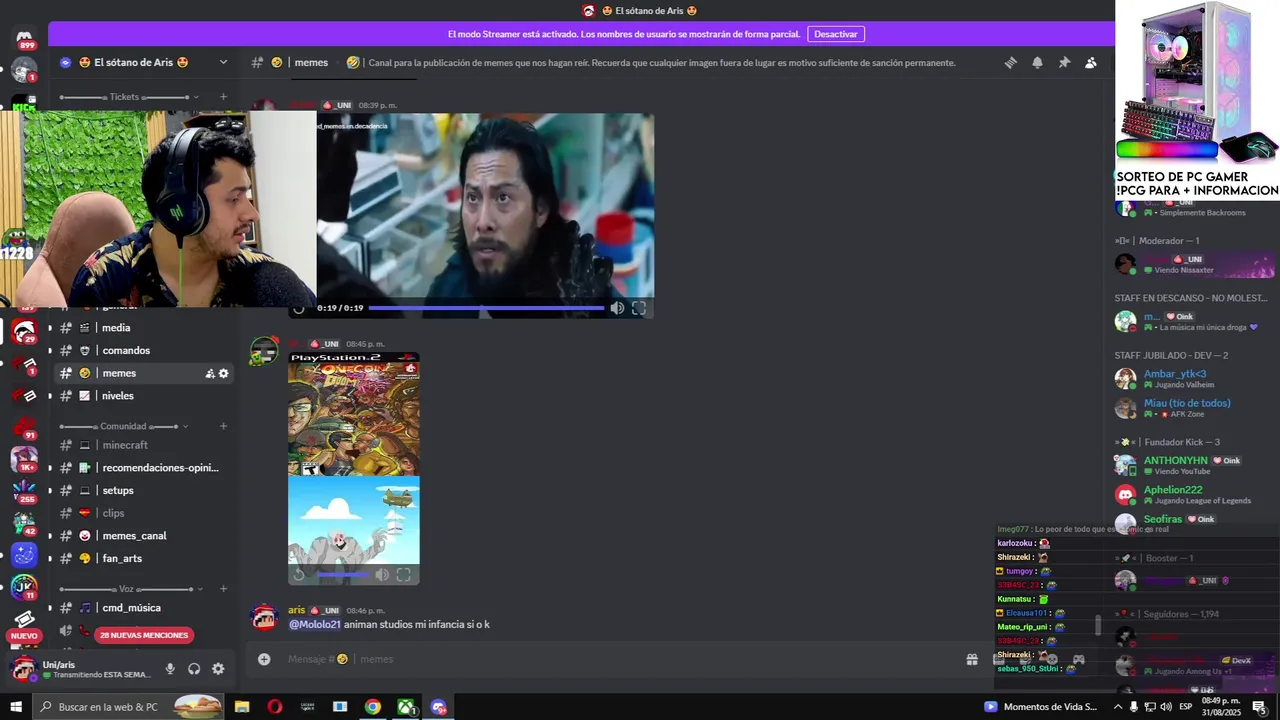The height and width of the screenshot is (720, 1280).
Task: Mute microphone in user panel
Action: pyautogui.click(x=170, y=669)
